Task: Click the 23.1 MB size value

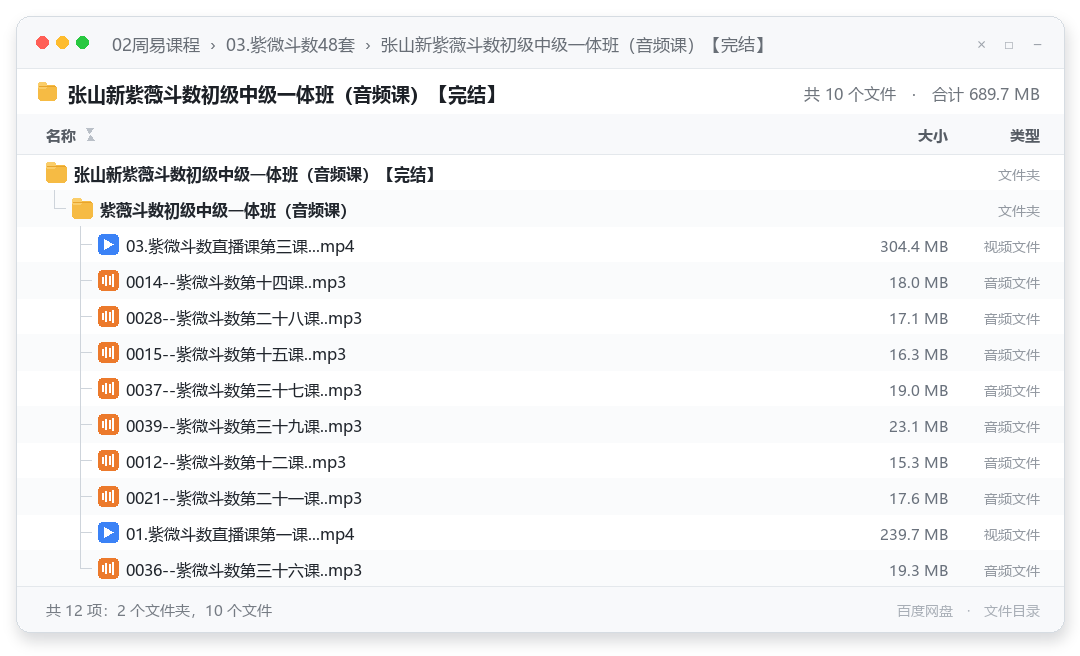Action: [918, 427]
